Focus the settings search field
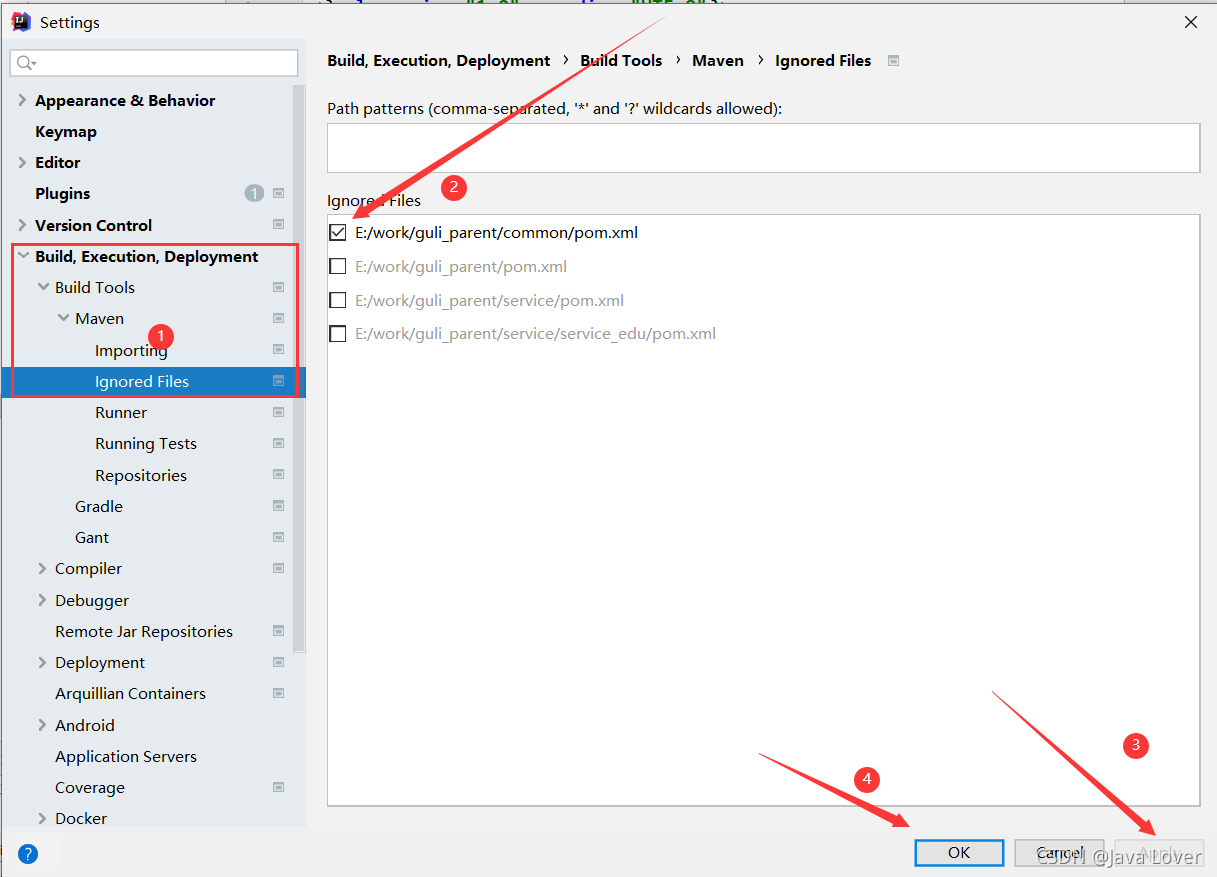This screenshot has height=877, width=1217. pos(154,63)
